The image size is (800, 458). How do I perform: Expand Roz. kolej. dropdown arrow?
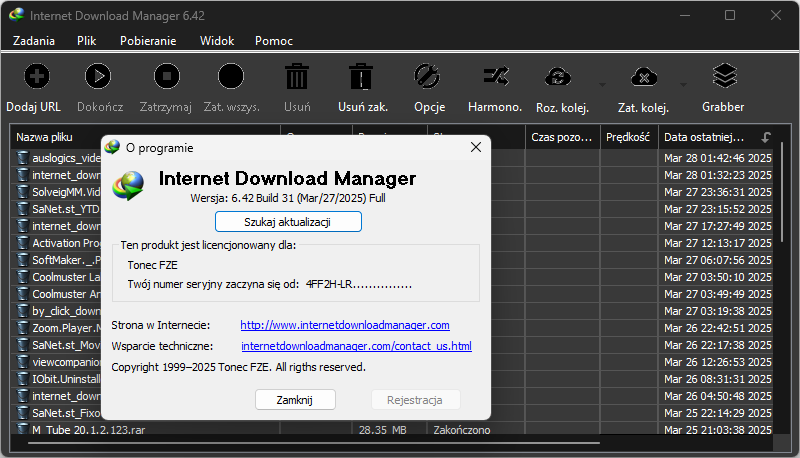(603, 85)
